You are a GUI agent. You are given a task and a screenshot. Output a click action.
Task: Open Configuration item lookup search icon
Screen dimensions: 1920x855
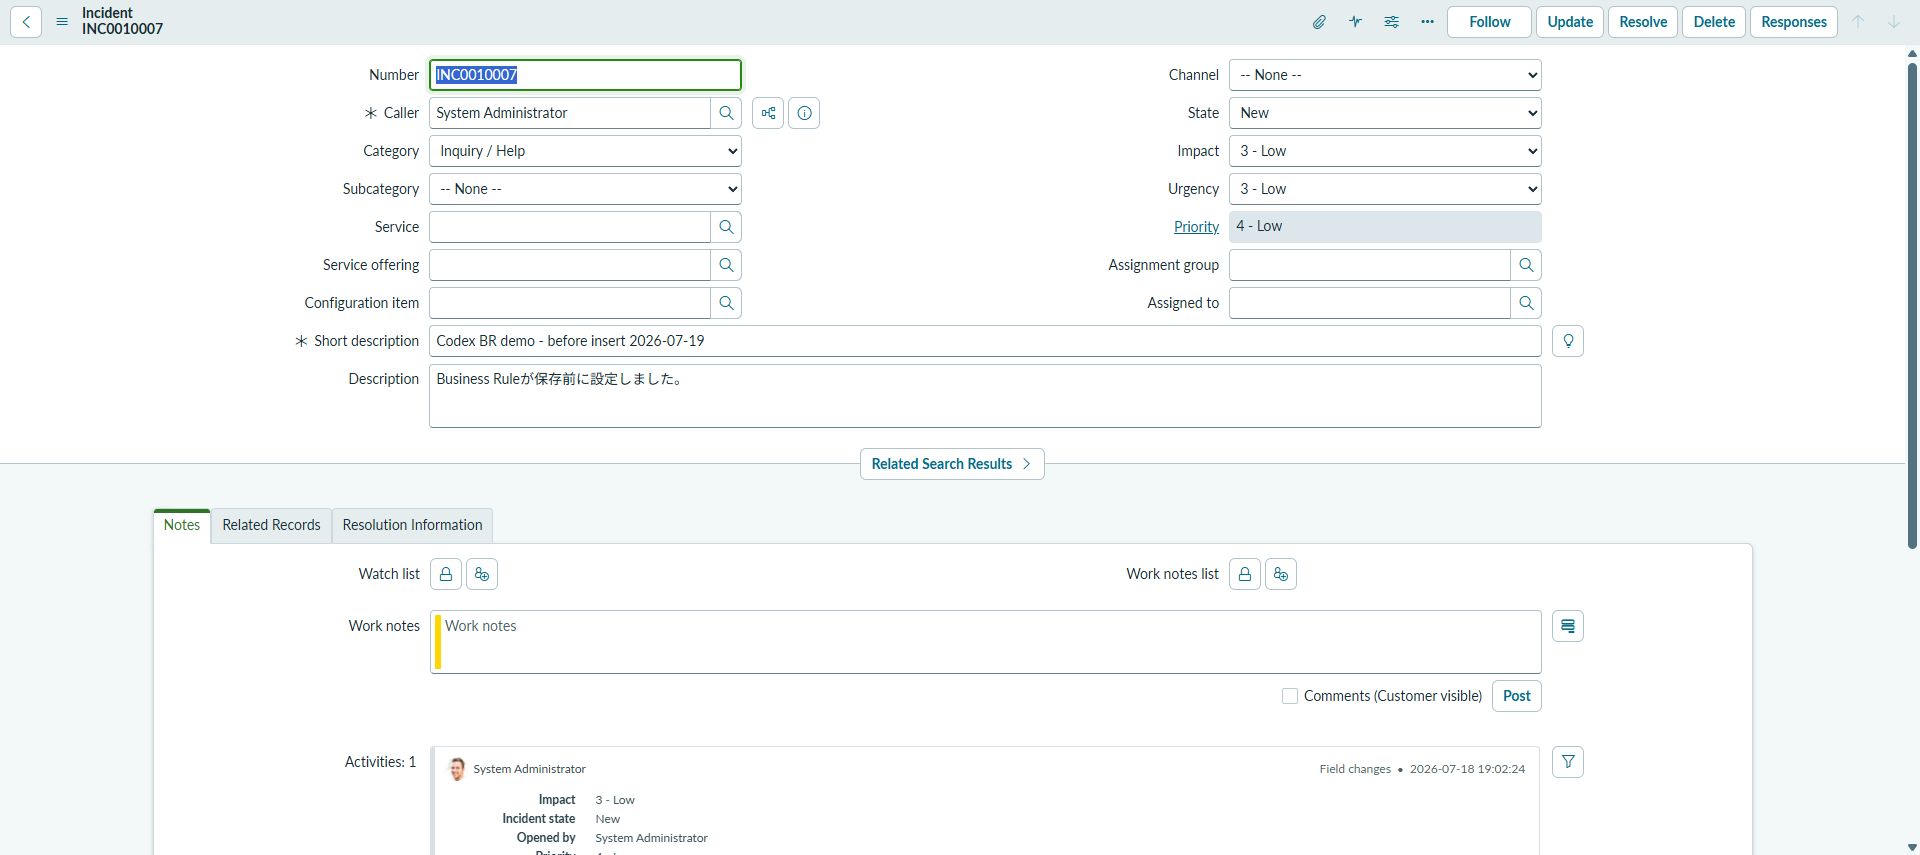pos(726,303)
